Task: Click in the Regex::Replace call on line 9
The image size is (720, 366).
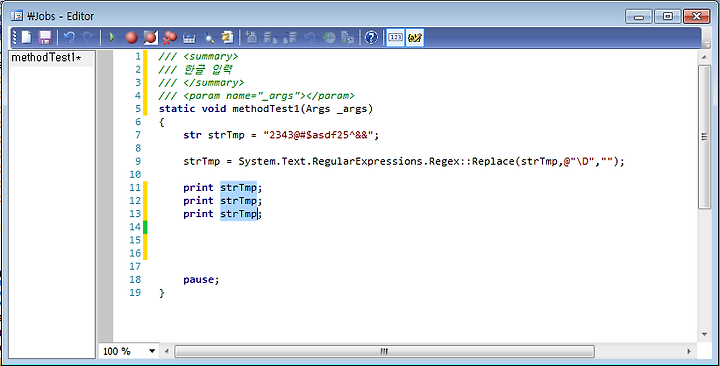Action: [x=493, y=162]
